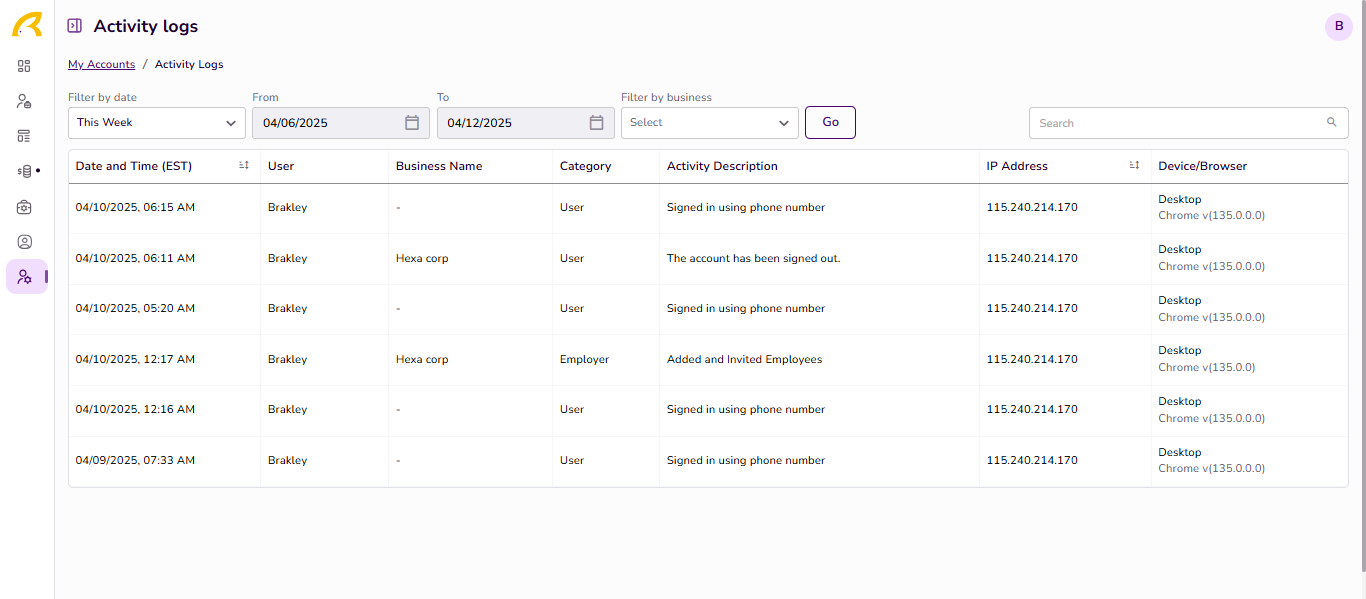
Task: Open the user with lock sidebar icon
Action: pyautogui.click(x=24, y=101)
